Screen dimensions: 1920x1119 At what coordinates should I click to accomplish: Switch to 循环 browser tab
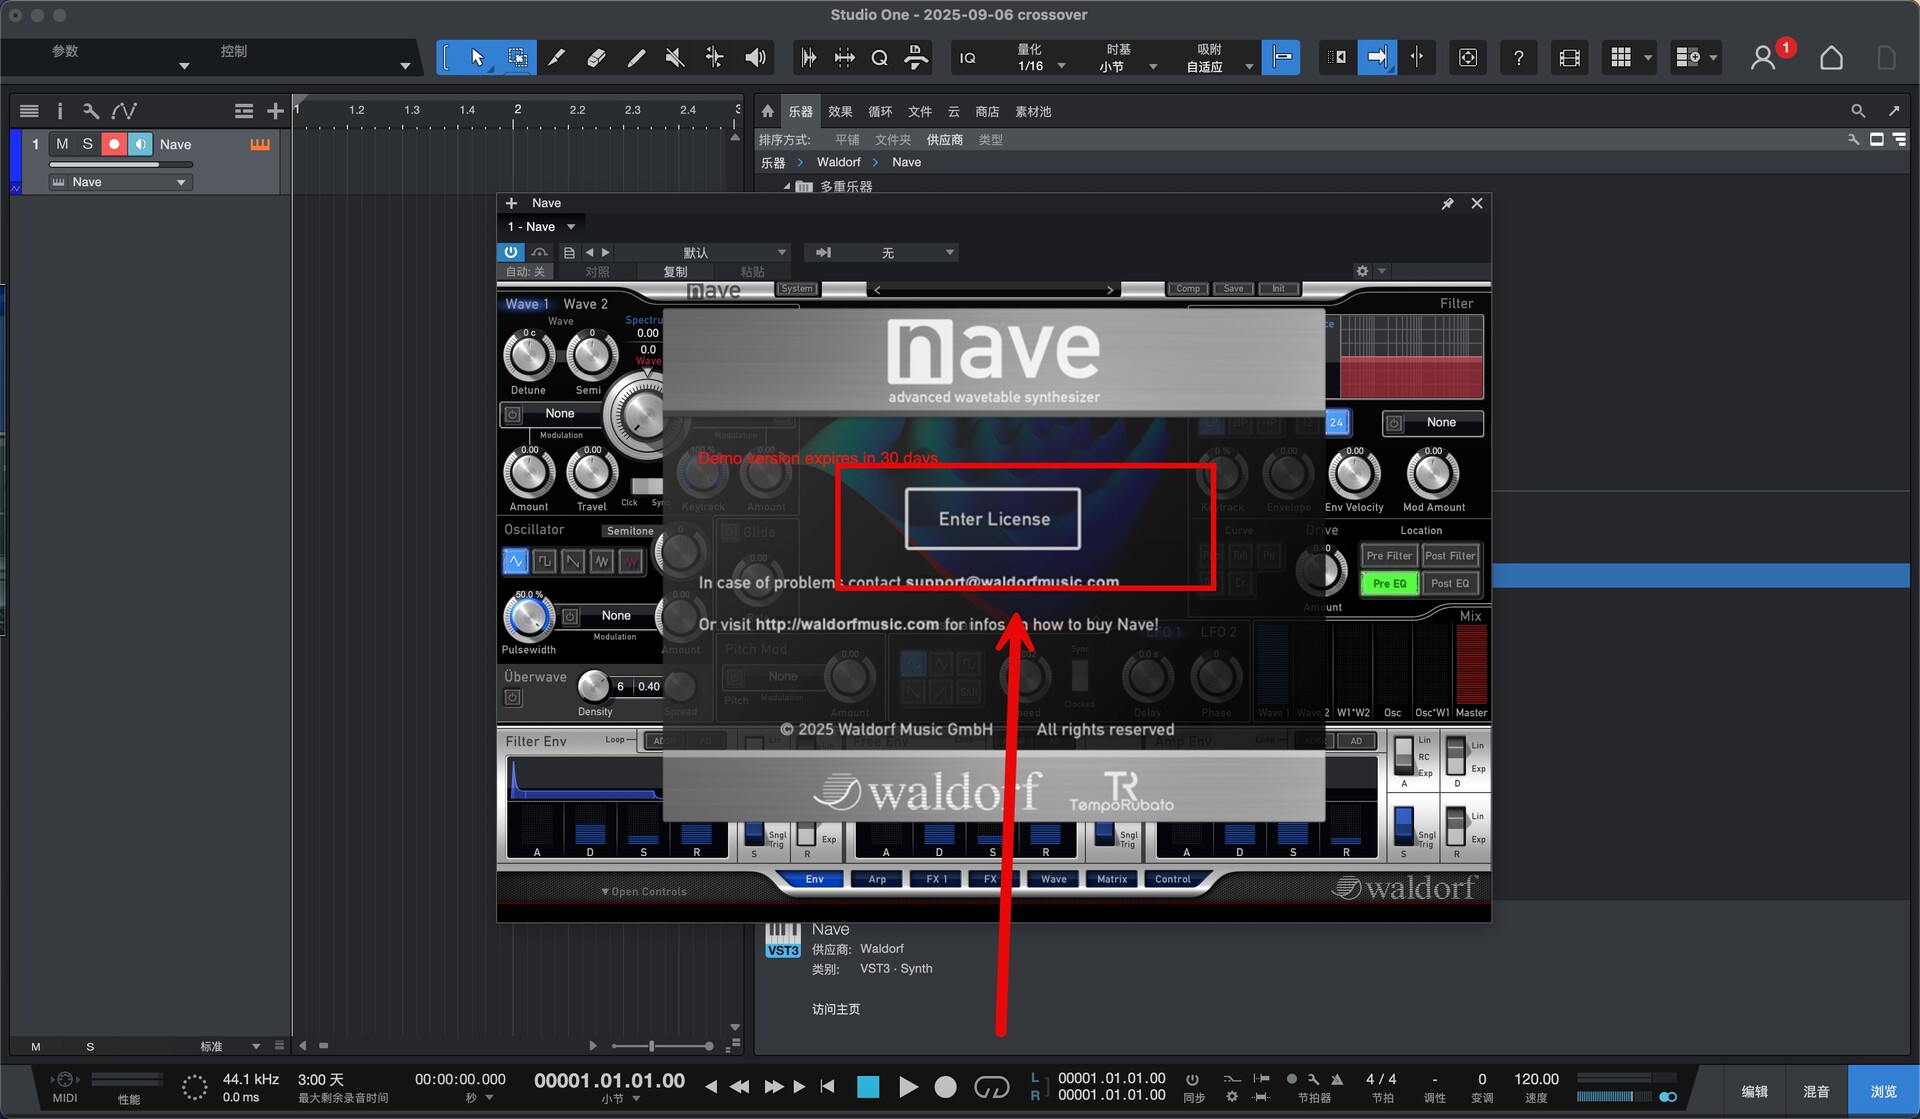tap(880, 112)
